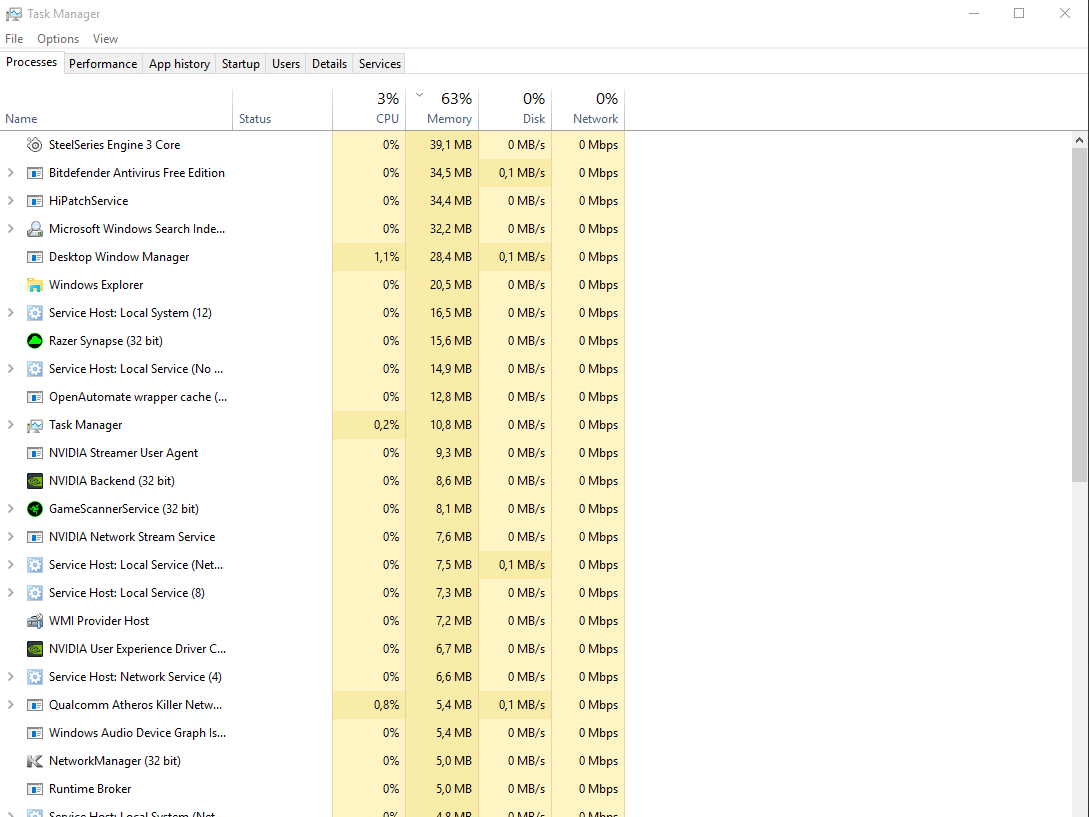Select Razer Synapse (32 bit) name text
Screen dimensions: 1089x817
pos(106,341)
